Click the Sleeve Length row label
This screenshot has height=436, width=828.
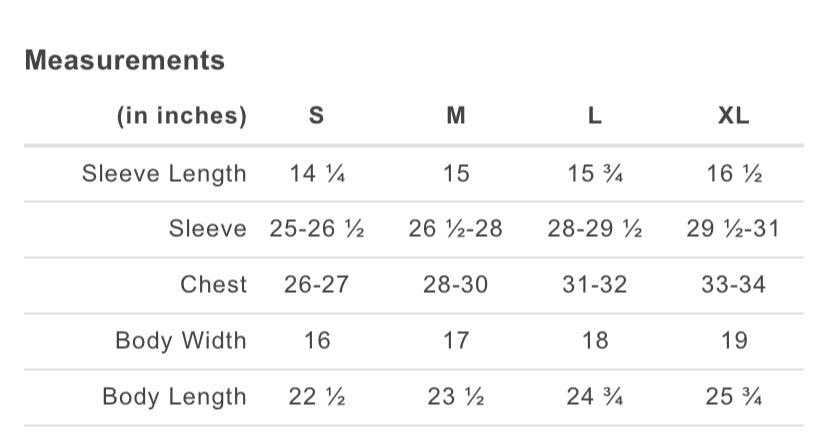[164, 173]
